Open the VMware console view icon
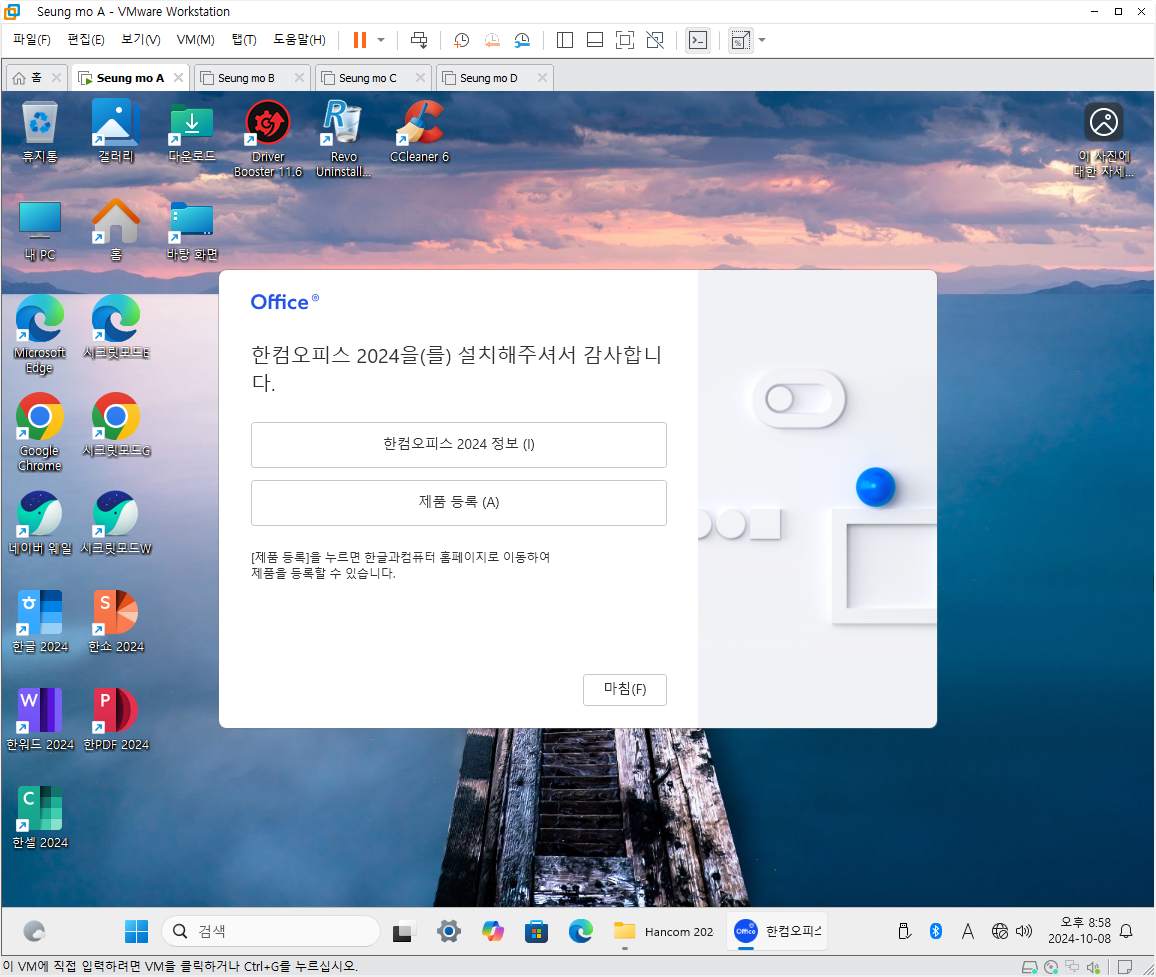The image size is (1156, 977). [x=697, y=40]
